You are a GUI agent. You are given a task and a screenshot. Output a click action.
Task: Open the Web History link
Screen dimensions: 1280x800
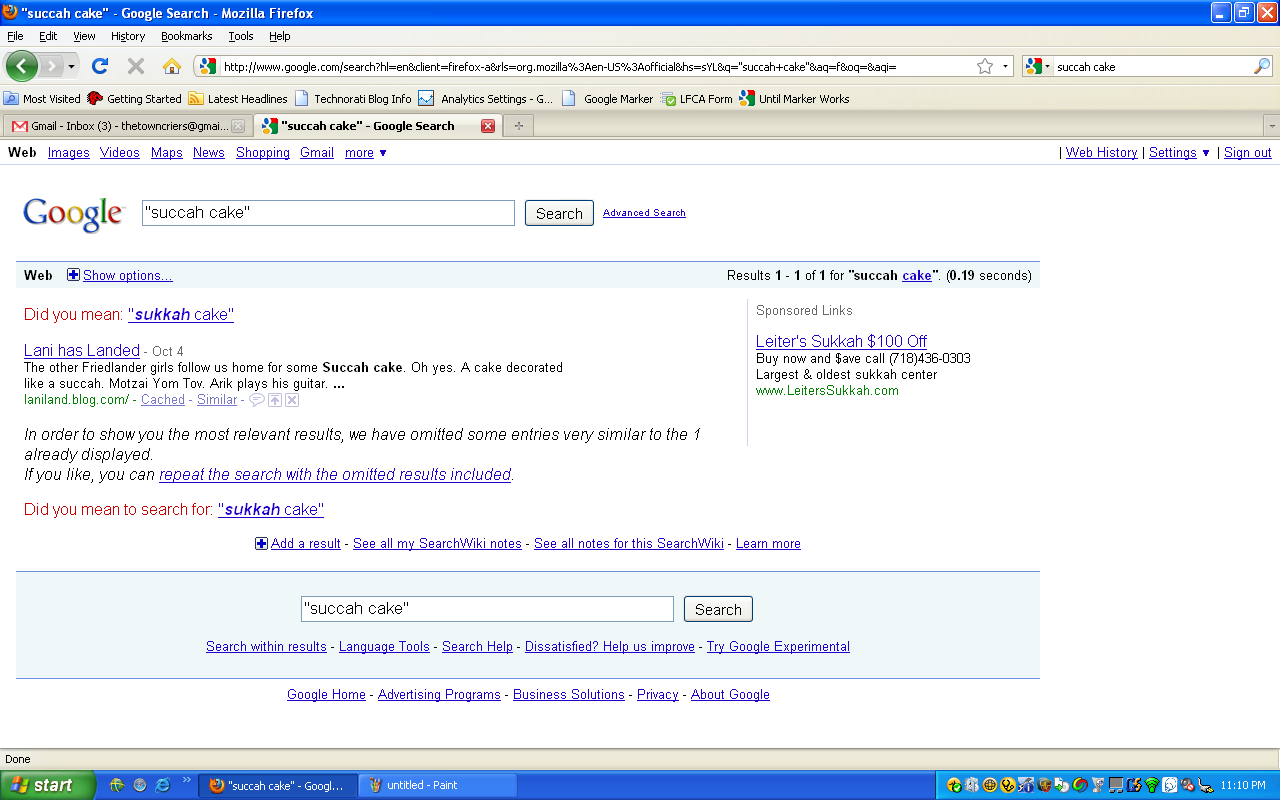pyautogui.click(x=1101, y=153)
